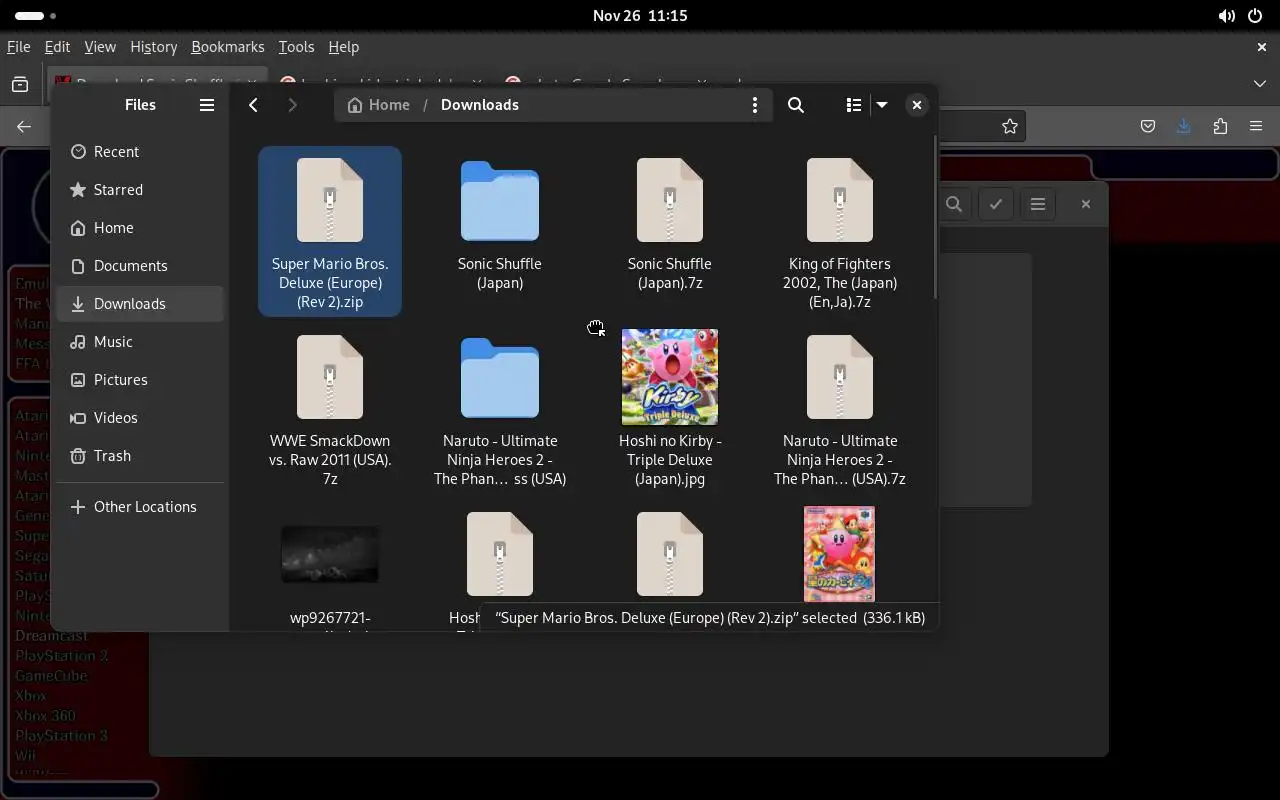Click the 'King of Fighters 2002' file name

840,283
